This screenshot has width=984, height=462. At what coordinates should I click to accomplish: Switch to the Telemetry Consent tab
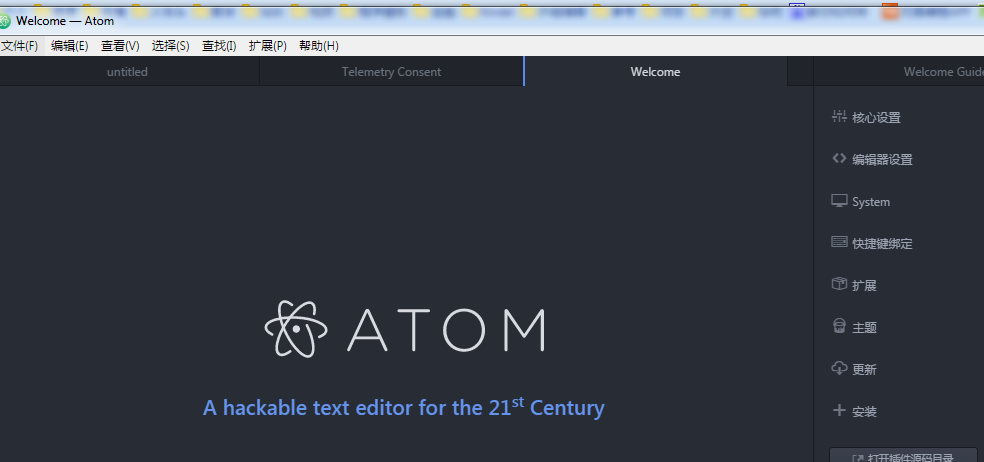coord(392,72)
